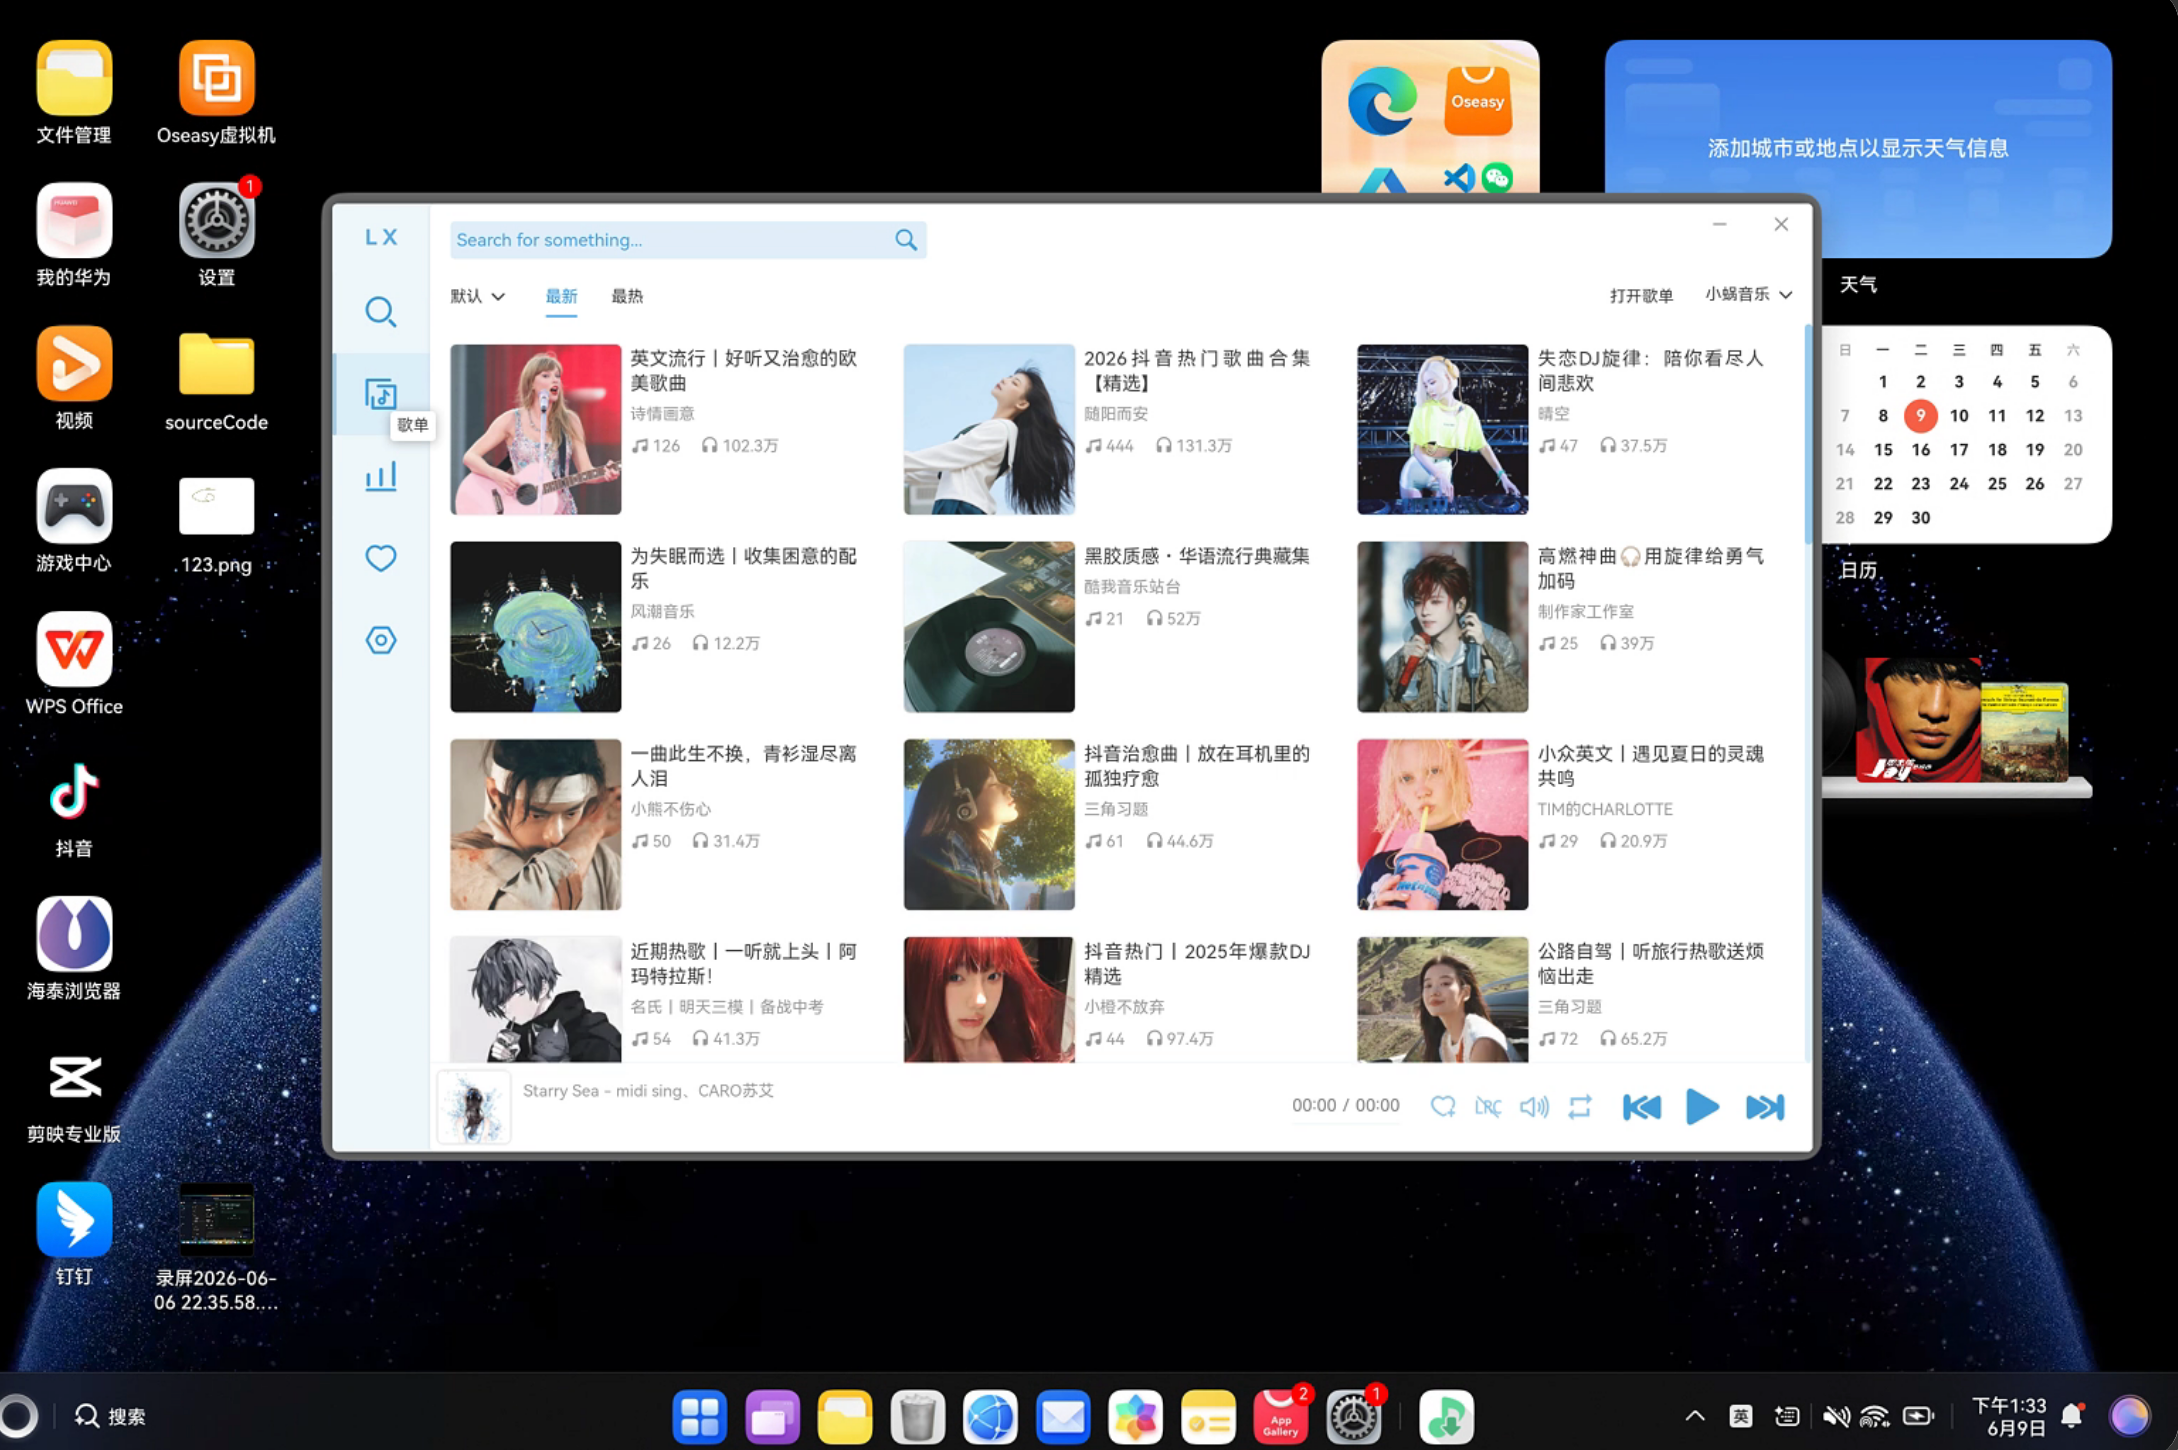Click the 00:00 / 00:00 playback time
The width and height of the screenshot is (2178, 1450).
point(1345,1105)
